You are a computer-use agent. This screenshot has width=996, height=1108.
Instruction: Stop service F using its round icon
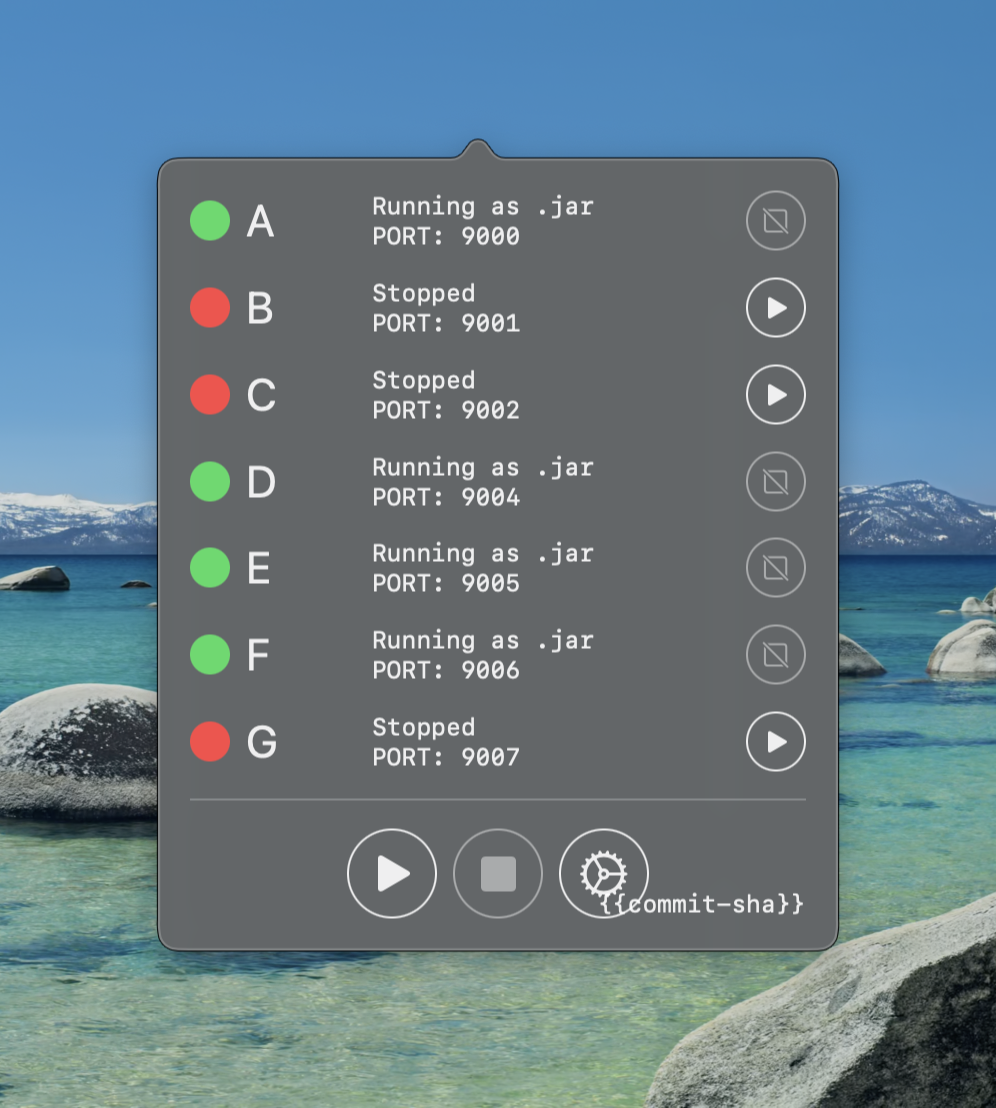775,655
